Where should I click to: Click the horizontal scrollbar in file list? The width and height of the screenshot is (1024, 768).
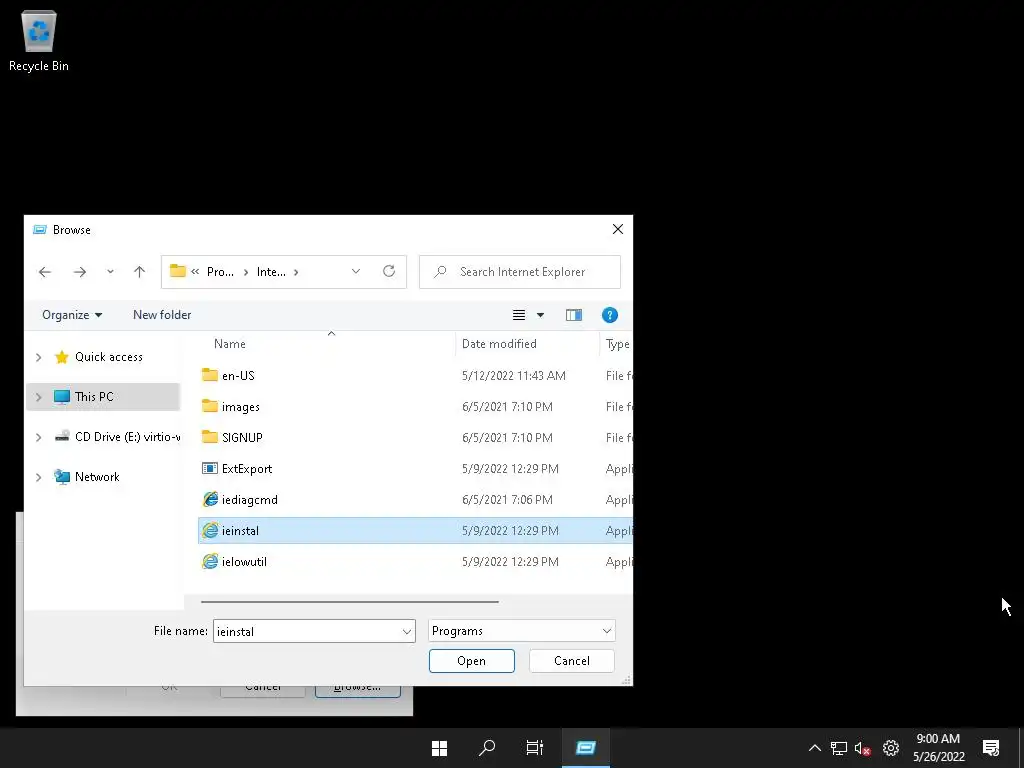pos(350,601)
